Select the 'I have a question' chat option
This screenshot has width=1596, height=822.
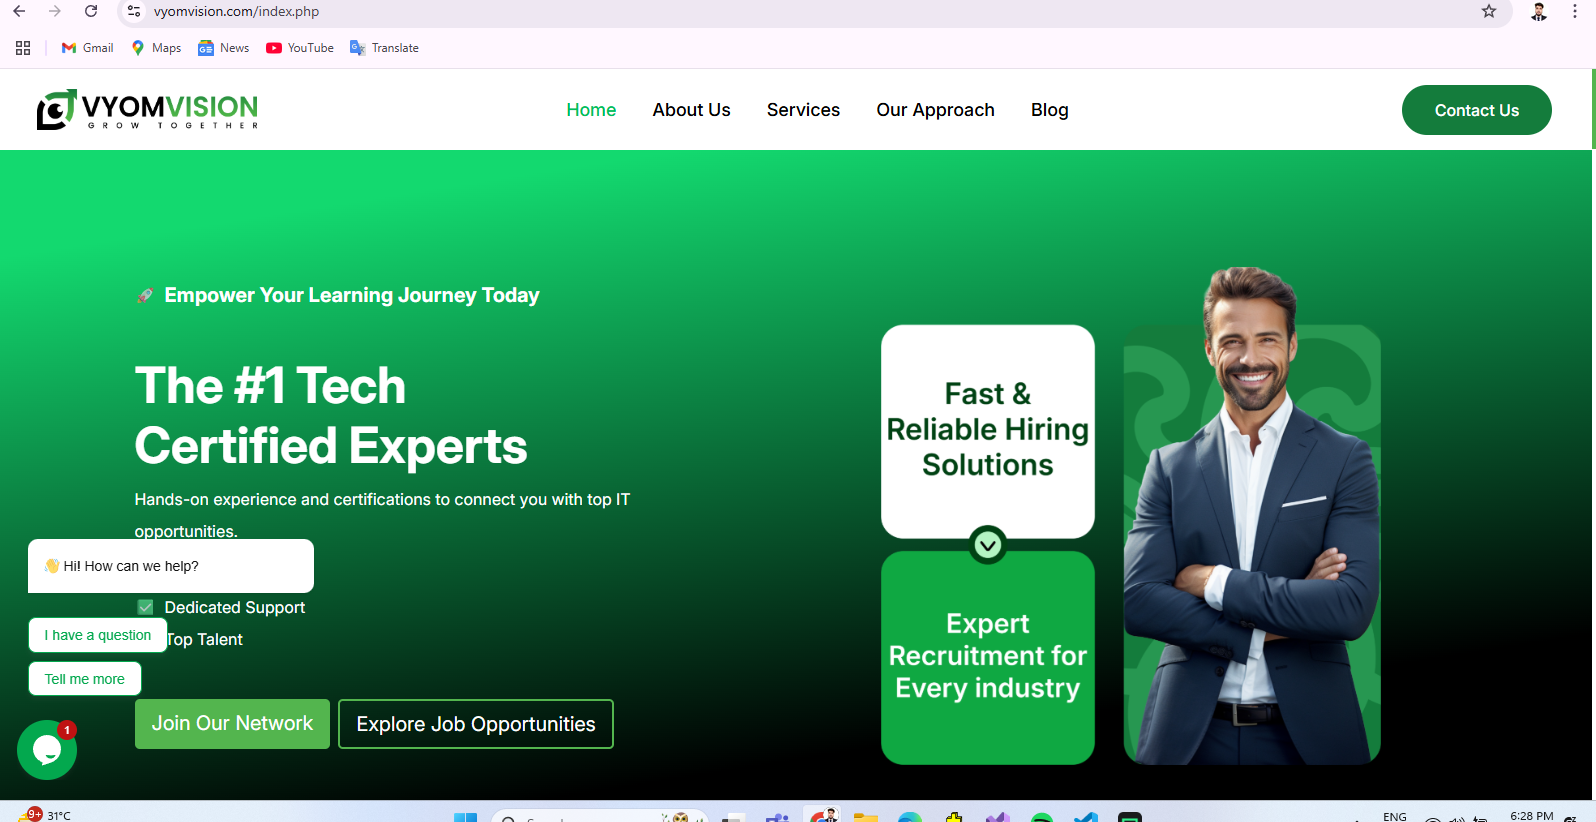tap(98, 635)
